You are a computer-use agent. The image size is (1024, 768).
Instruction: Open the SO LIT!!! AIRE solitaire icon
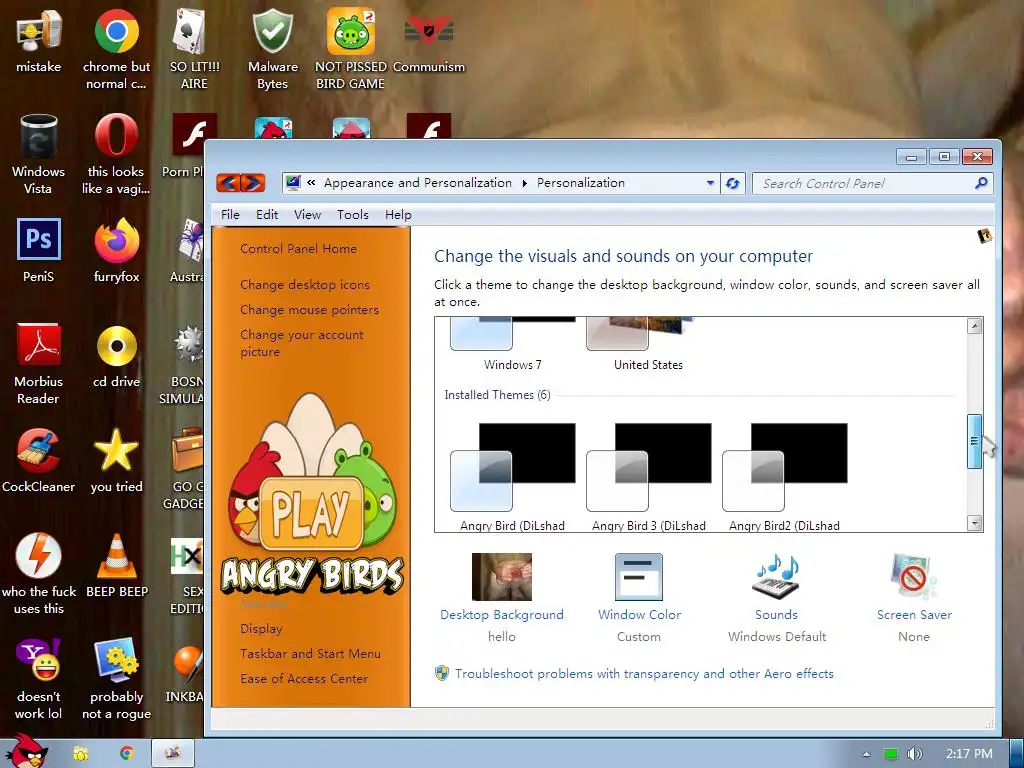194,49
